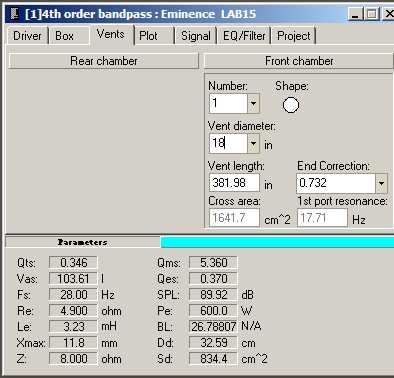Open the End Correction dropdown
394x378 pixels.
pos(381,183)
